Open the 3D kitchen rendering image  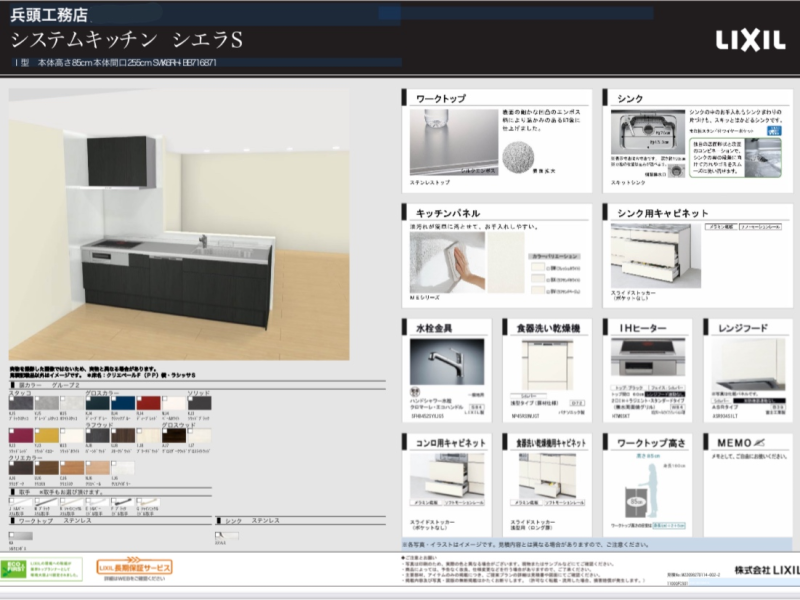pos(179,224)
